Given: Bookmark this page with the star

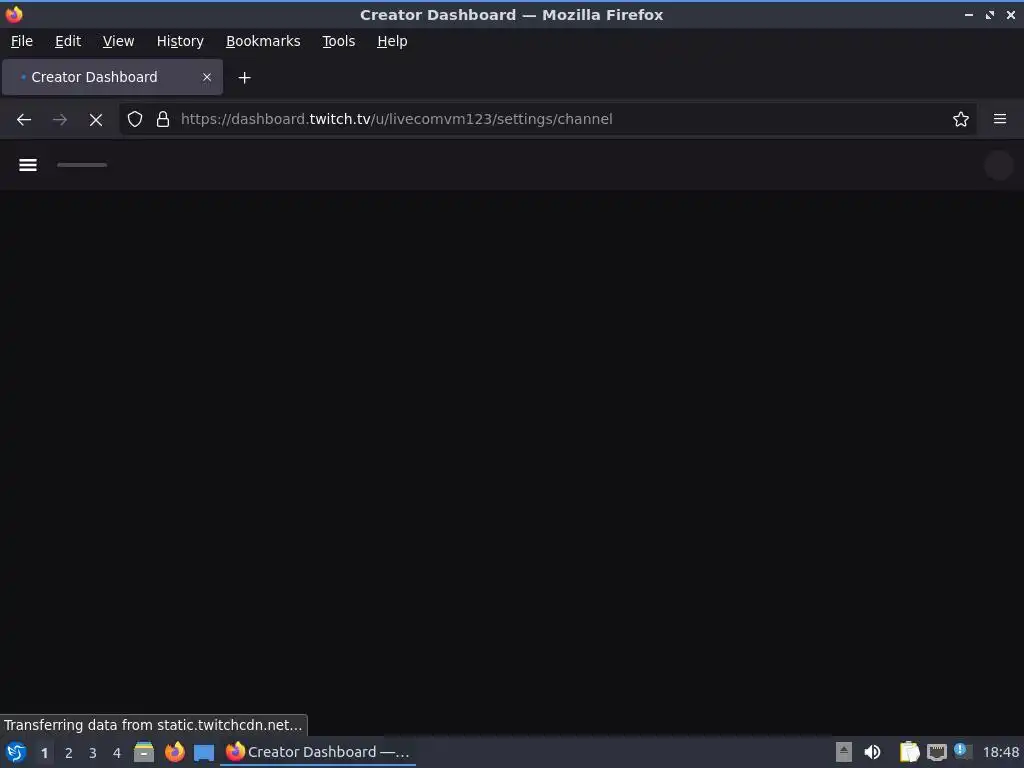Looking at the screenshot, I should (961, 120).
